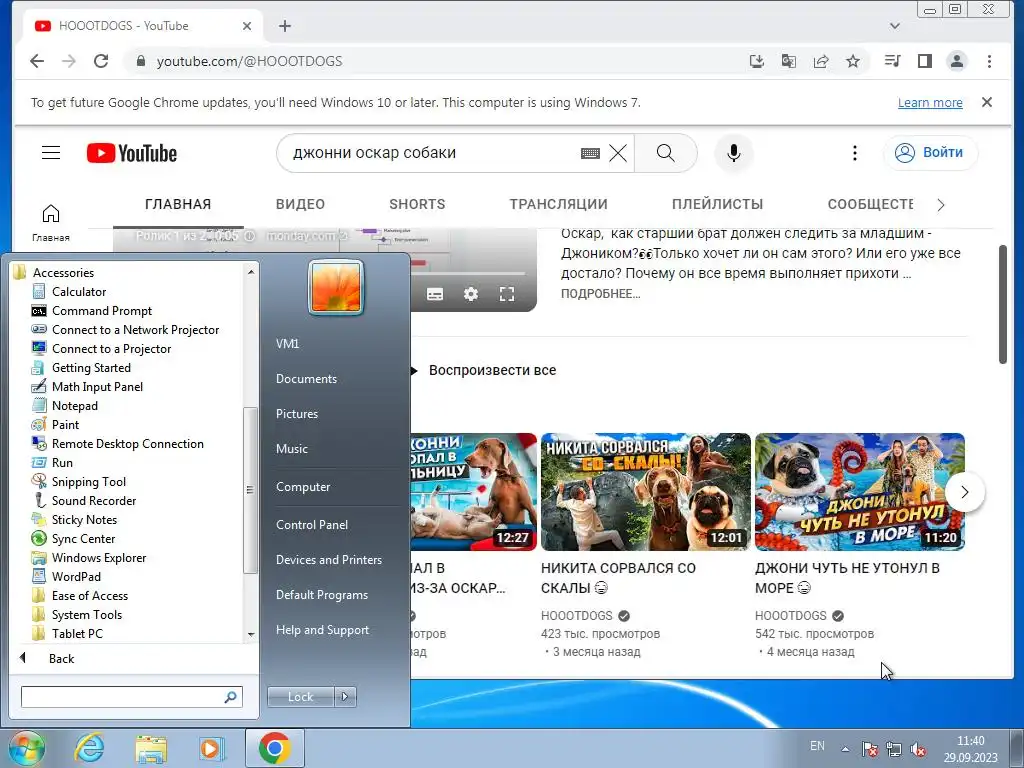Switch to the ВИДЕО tab
This screenshot has width=1024, height=768.
click(x=300, y=204)
